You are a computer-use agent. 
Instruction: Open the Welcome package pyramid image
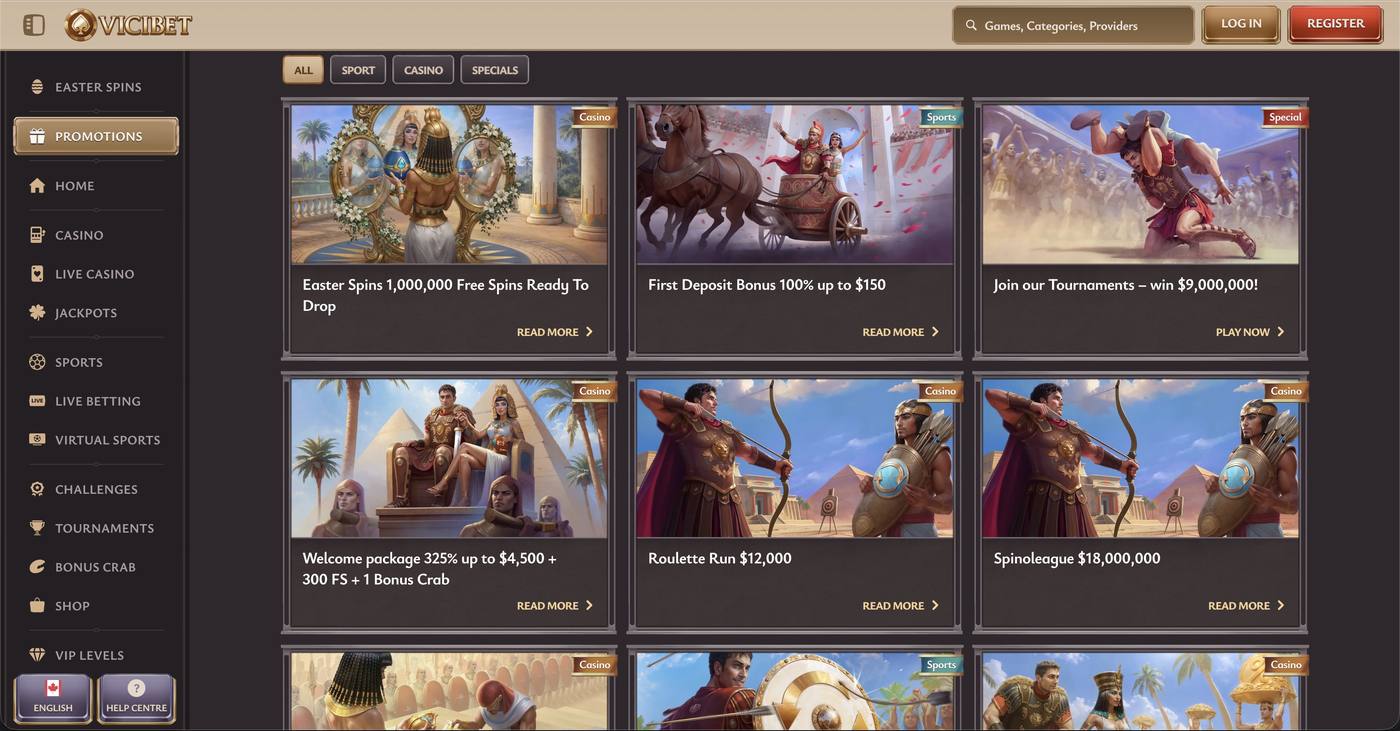click(449, 458)
